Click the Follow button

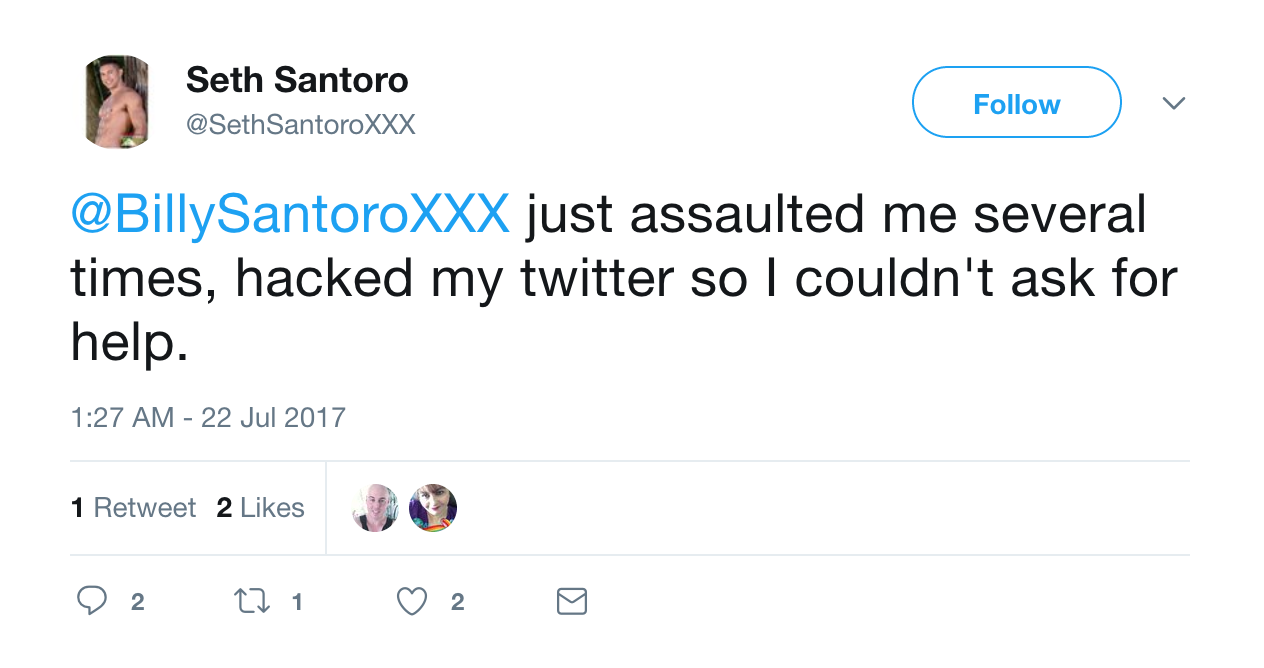(x=1016, y=102)
